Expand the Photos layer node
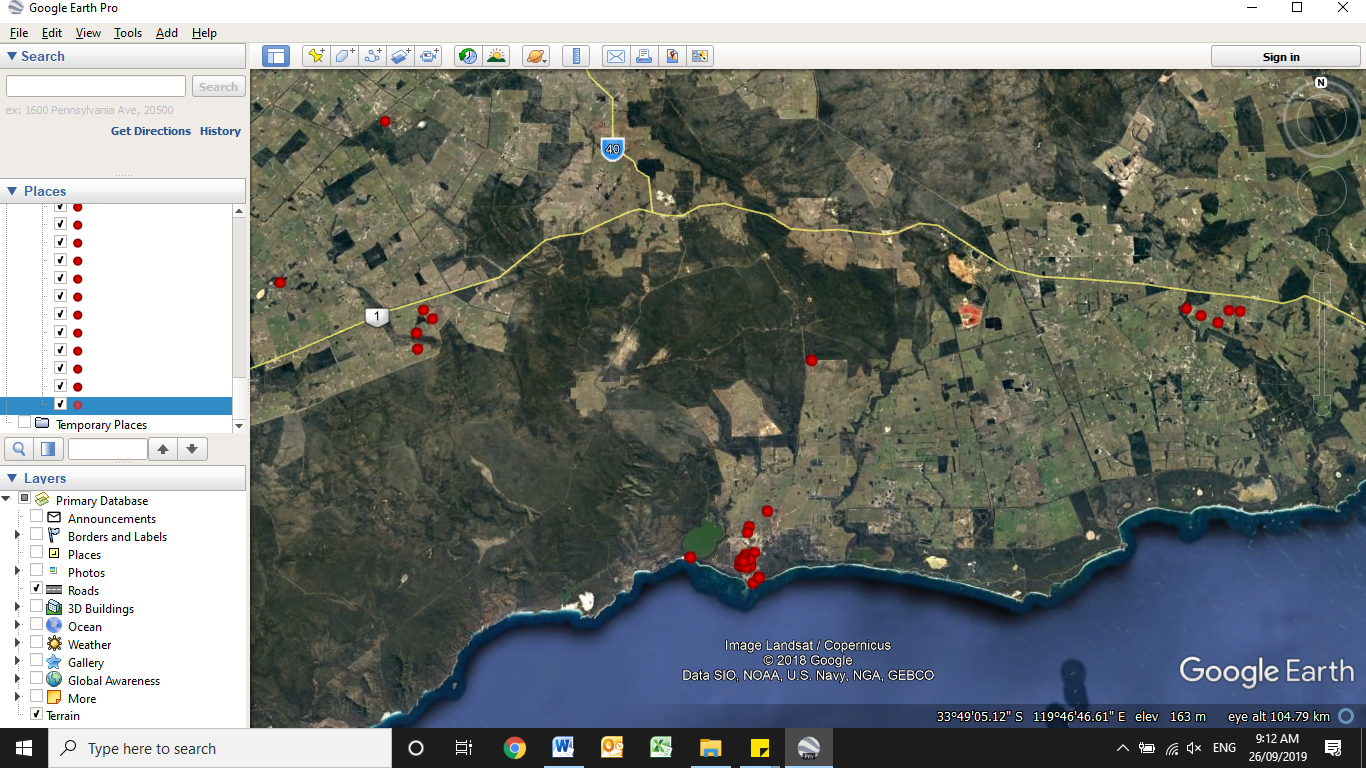The image size is (1366, 768). click(17, 572)
